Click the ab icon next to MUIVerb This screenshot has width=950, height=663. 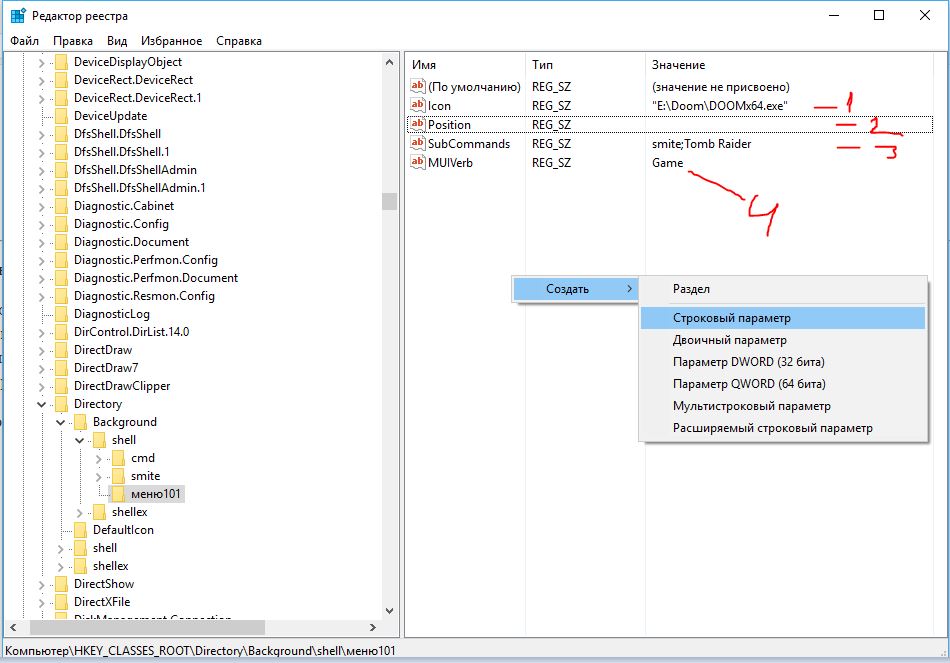coord(418,163)
